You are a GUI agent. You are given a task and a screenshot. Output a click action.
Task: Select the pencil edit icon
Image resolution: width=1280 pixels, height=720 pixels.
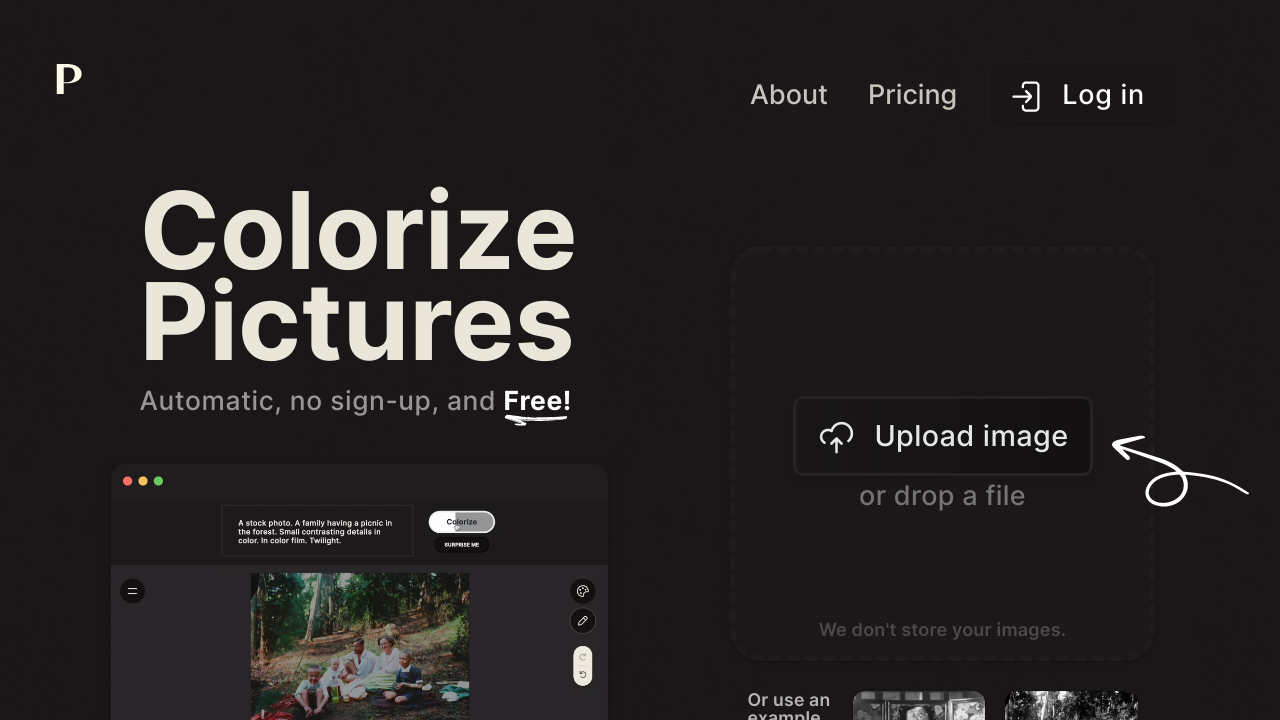click(583, 621)
